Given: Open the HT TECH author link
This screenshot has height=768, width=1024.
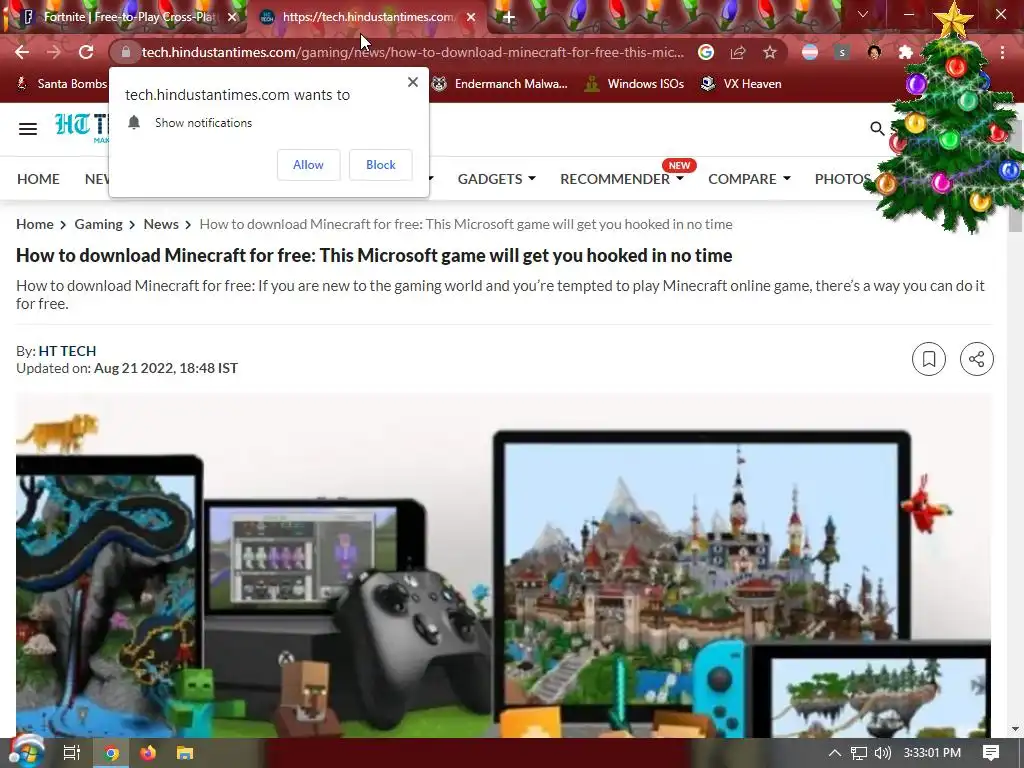Looking at the screenshot, I should 67,351.
